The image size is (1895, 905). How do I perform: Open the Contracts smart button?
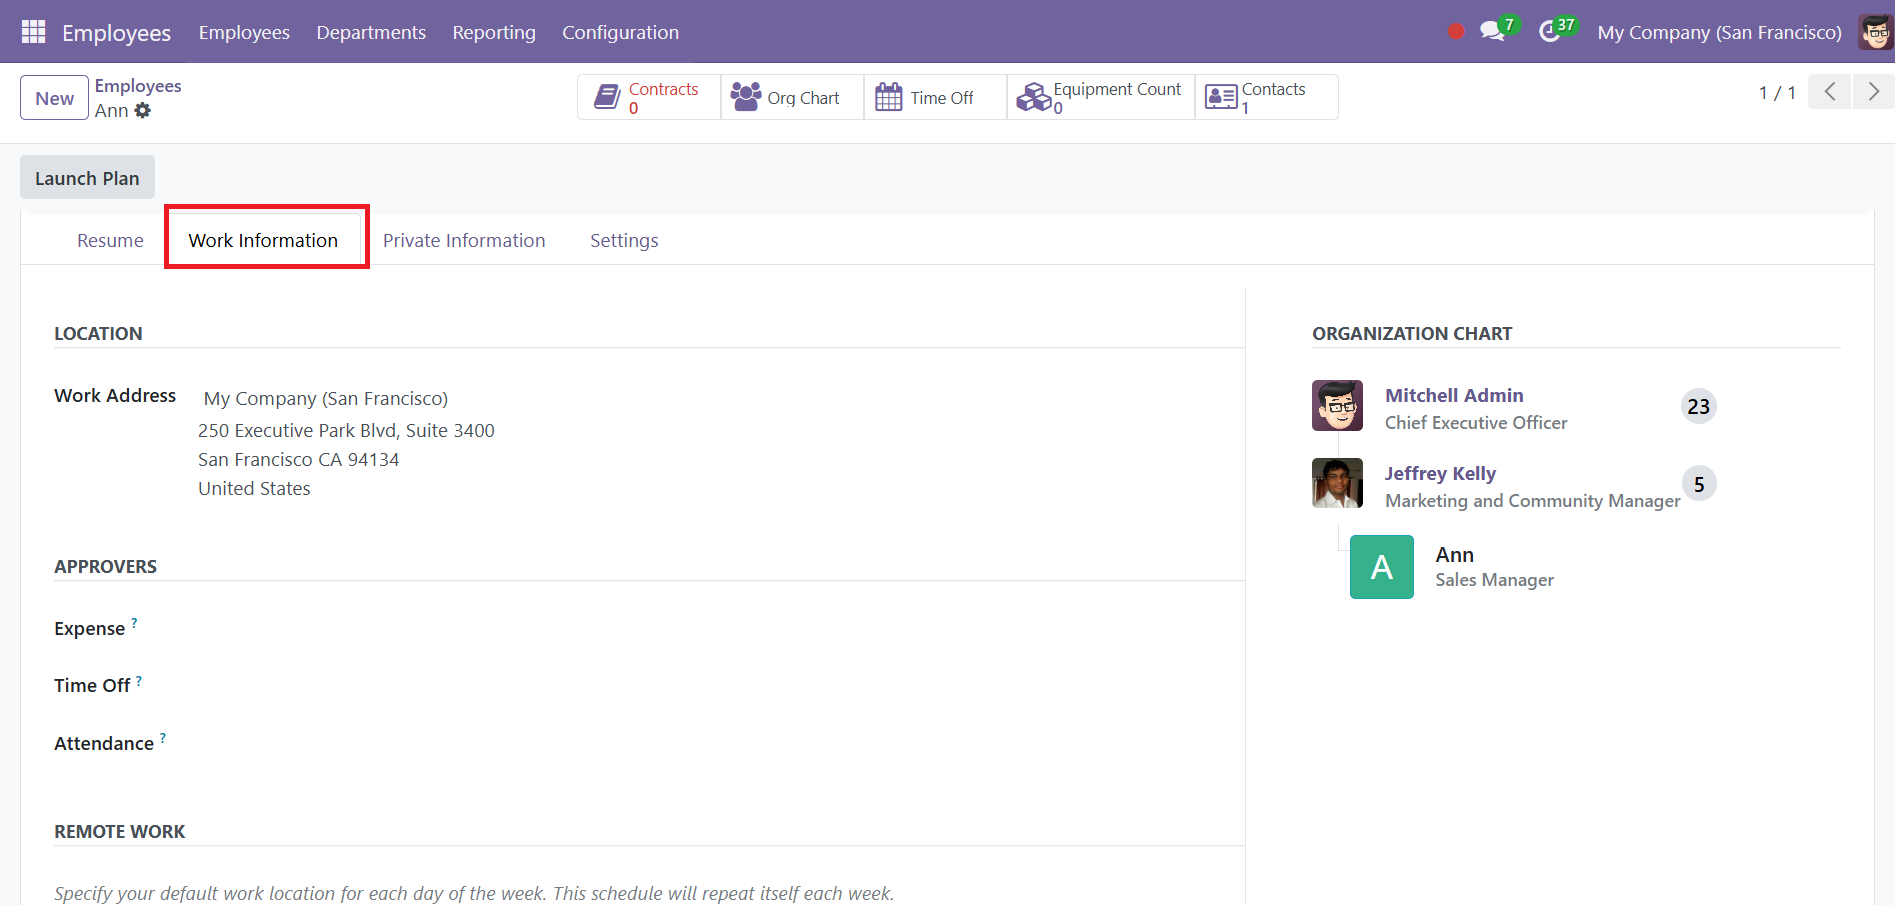(649, 97)
